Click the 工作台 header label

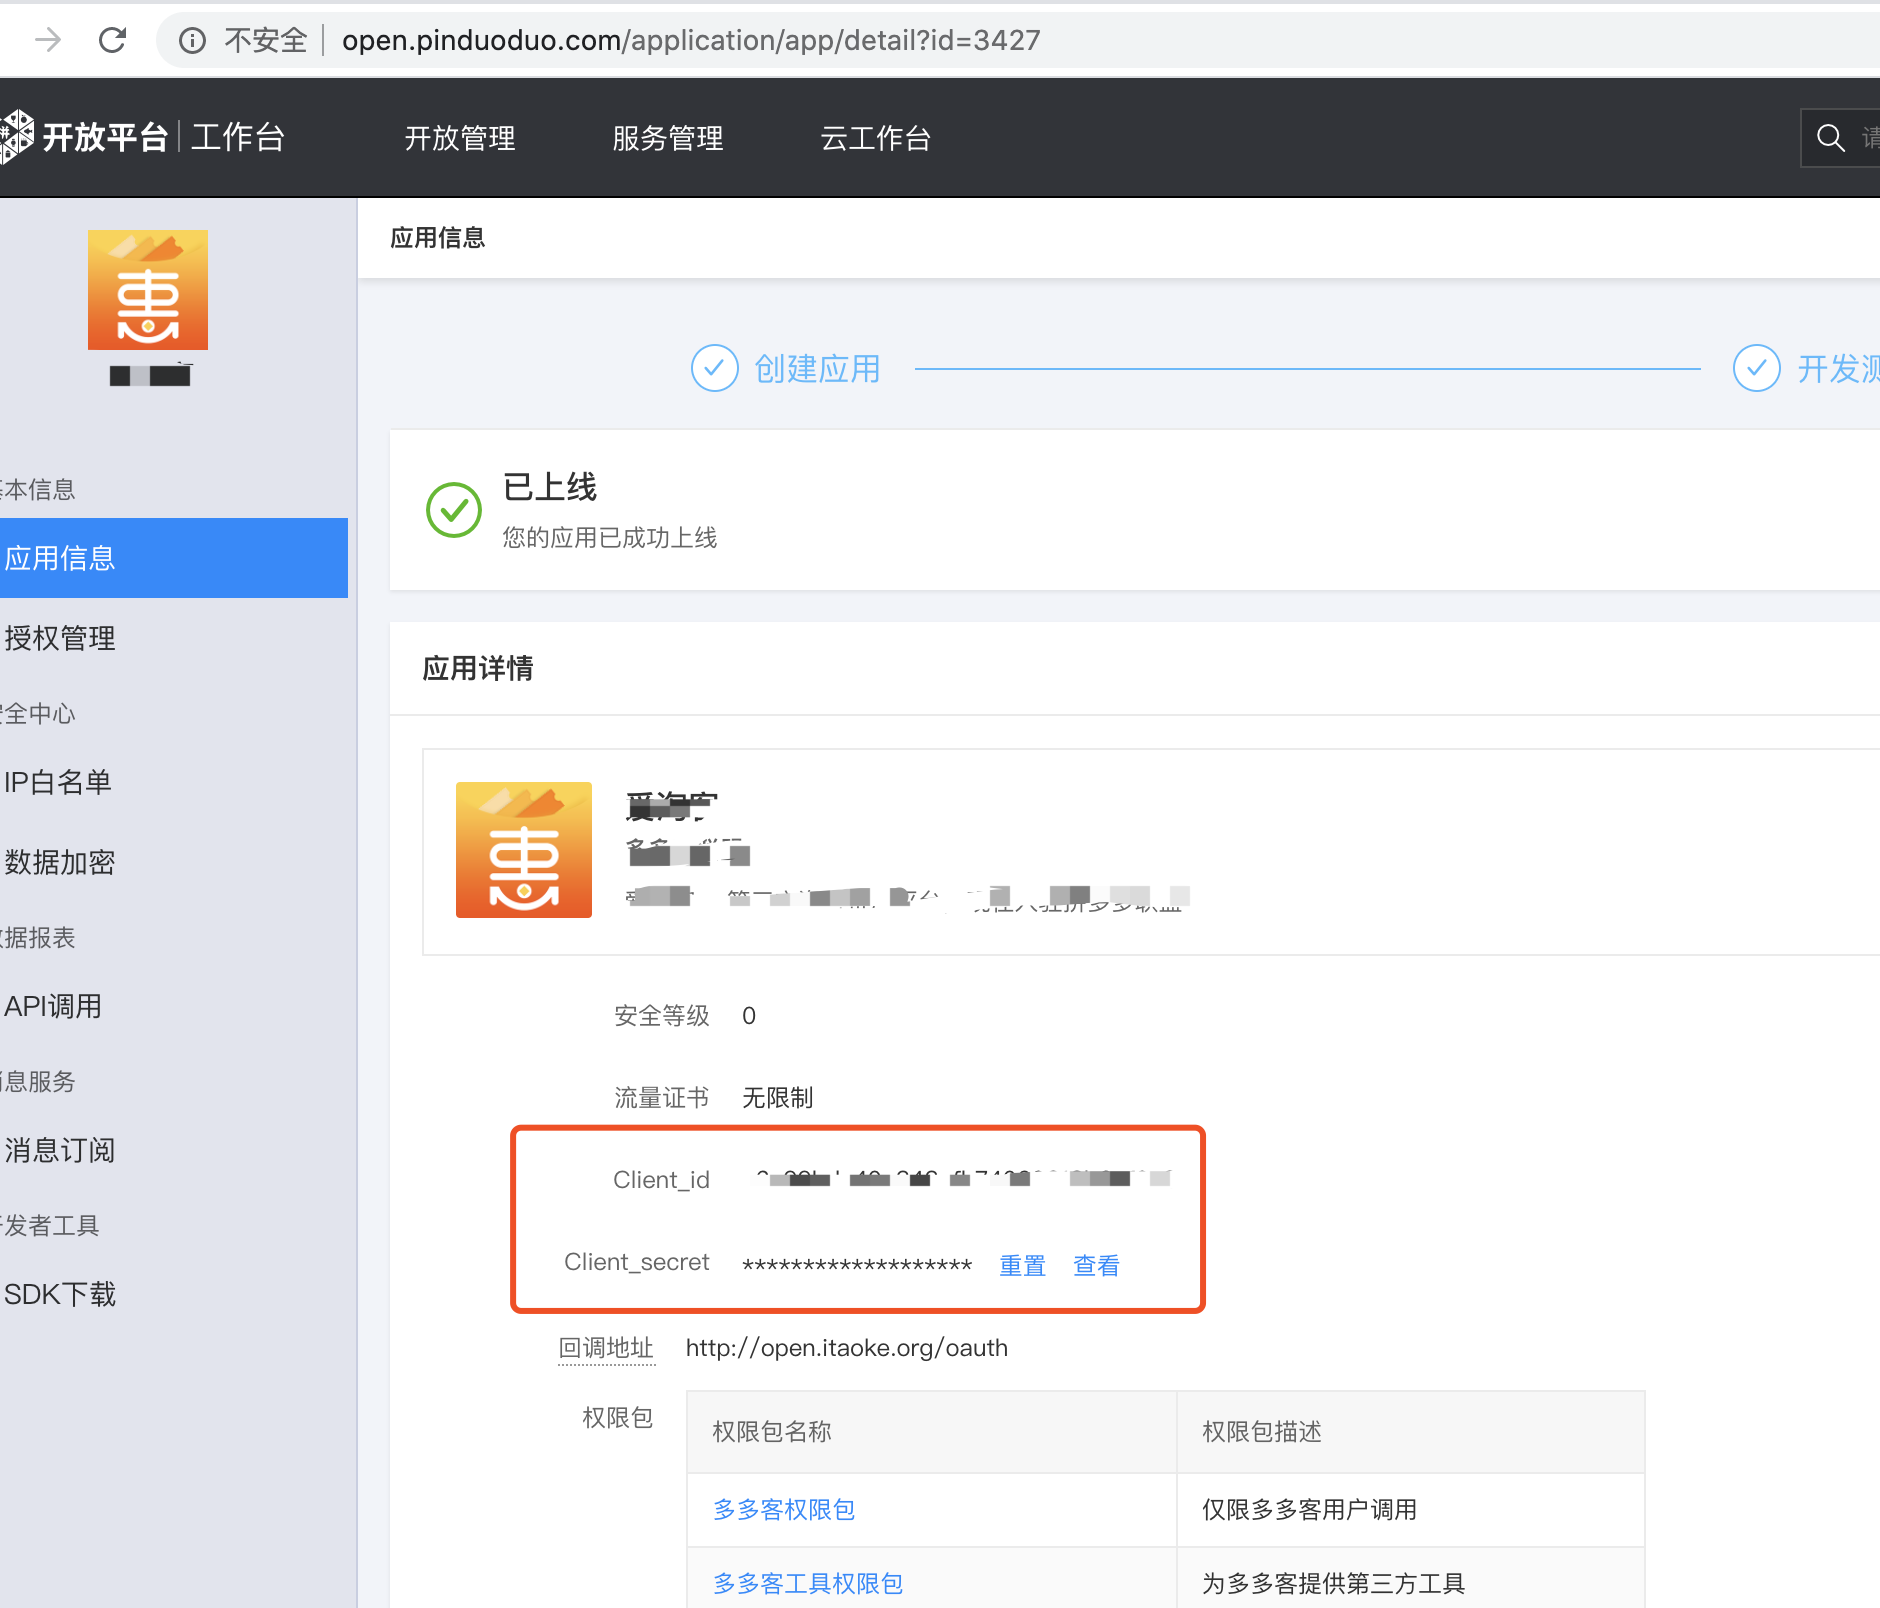tap(238, 137)
